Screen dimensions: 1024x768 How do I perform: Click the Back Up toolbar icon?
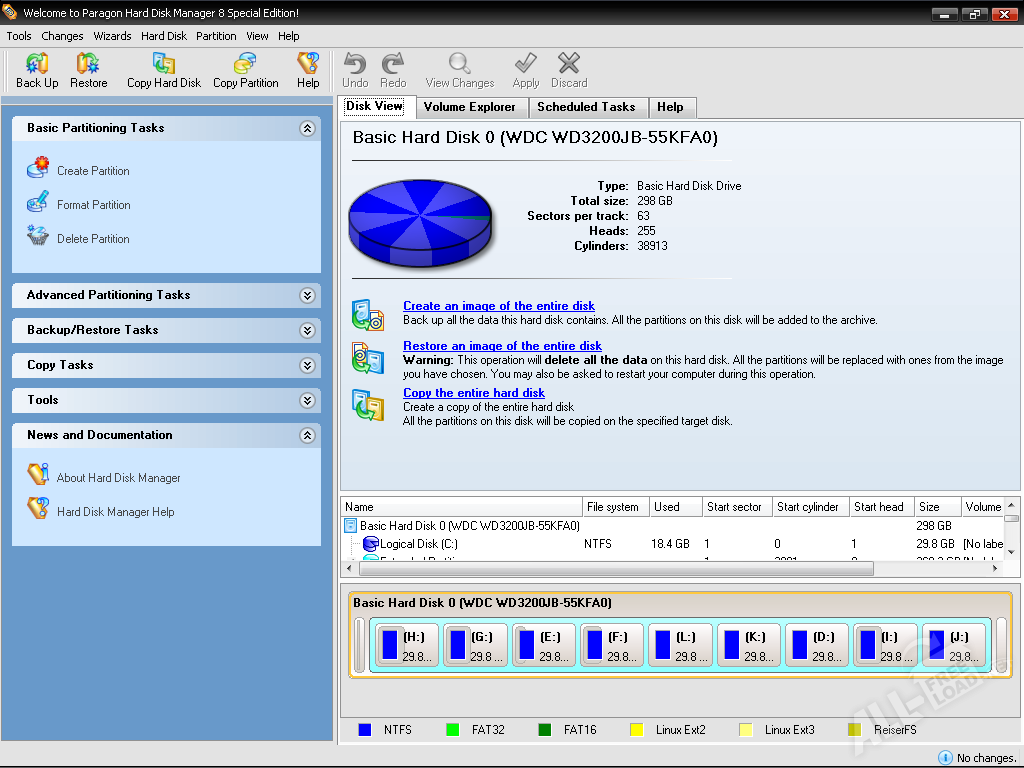tap(37, 64)
